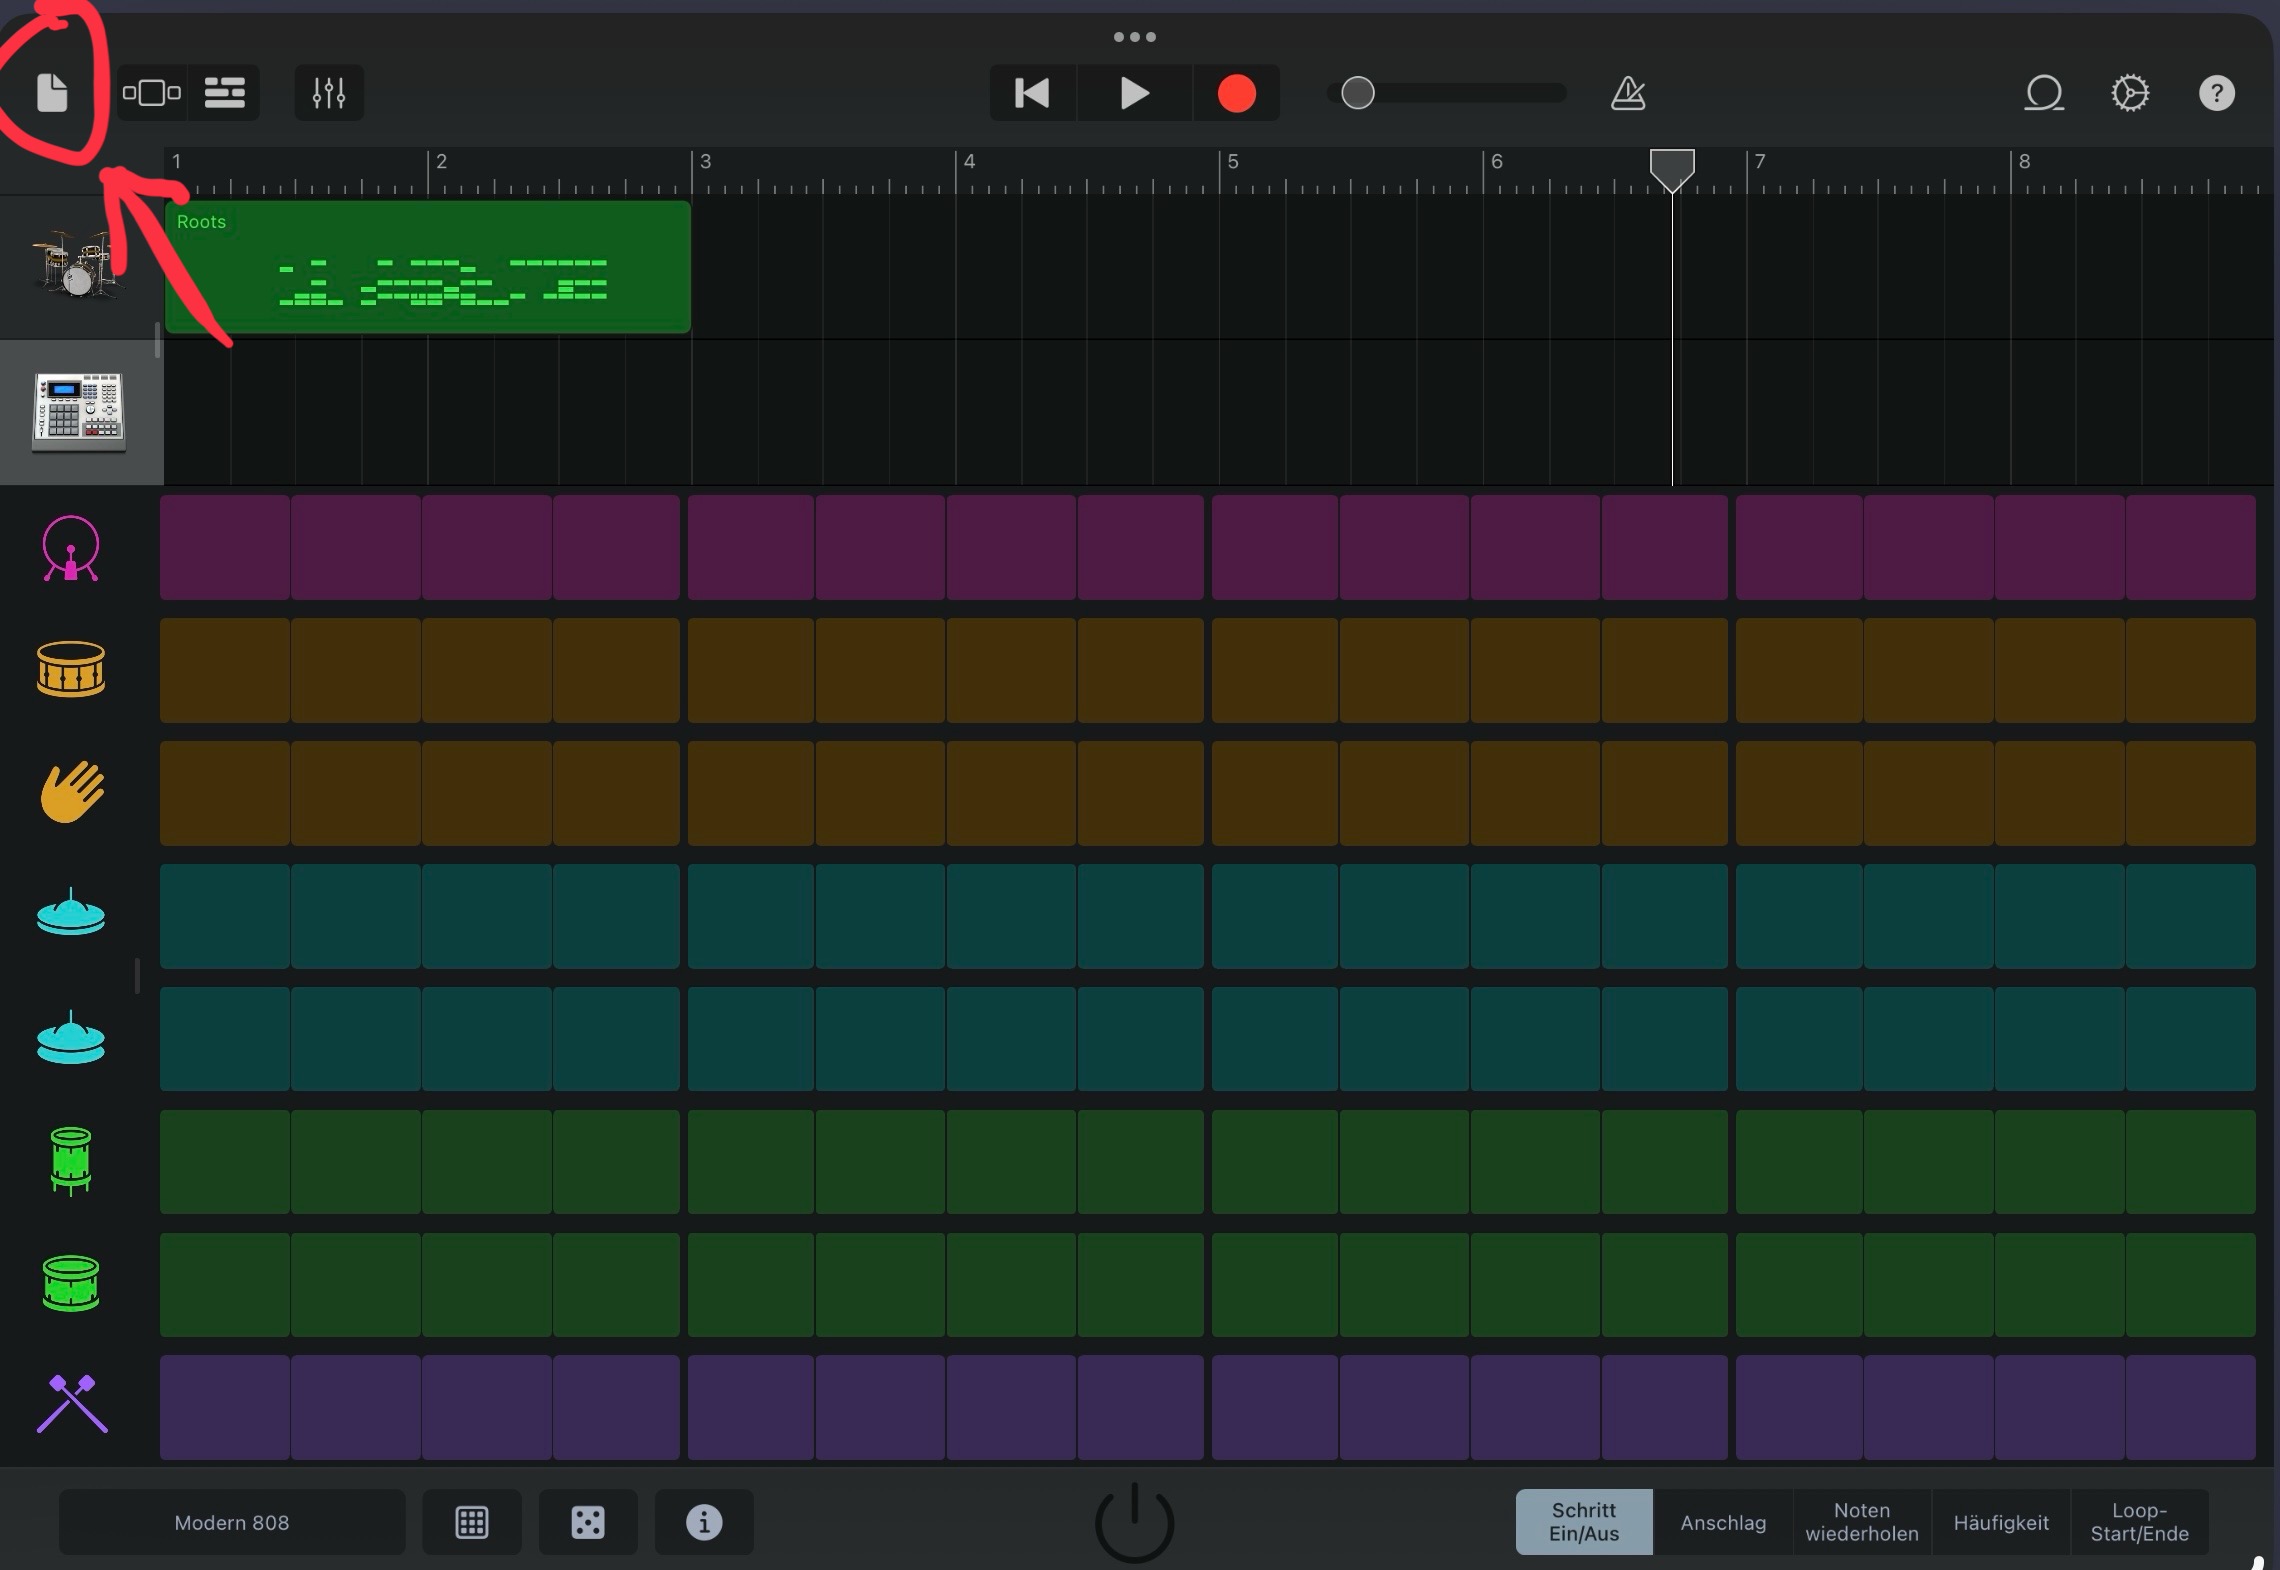Open song settings gear icon
The height and width of the screenshot is (1570, 2280).
click(x=2130, y=93)
